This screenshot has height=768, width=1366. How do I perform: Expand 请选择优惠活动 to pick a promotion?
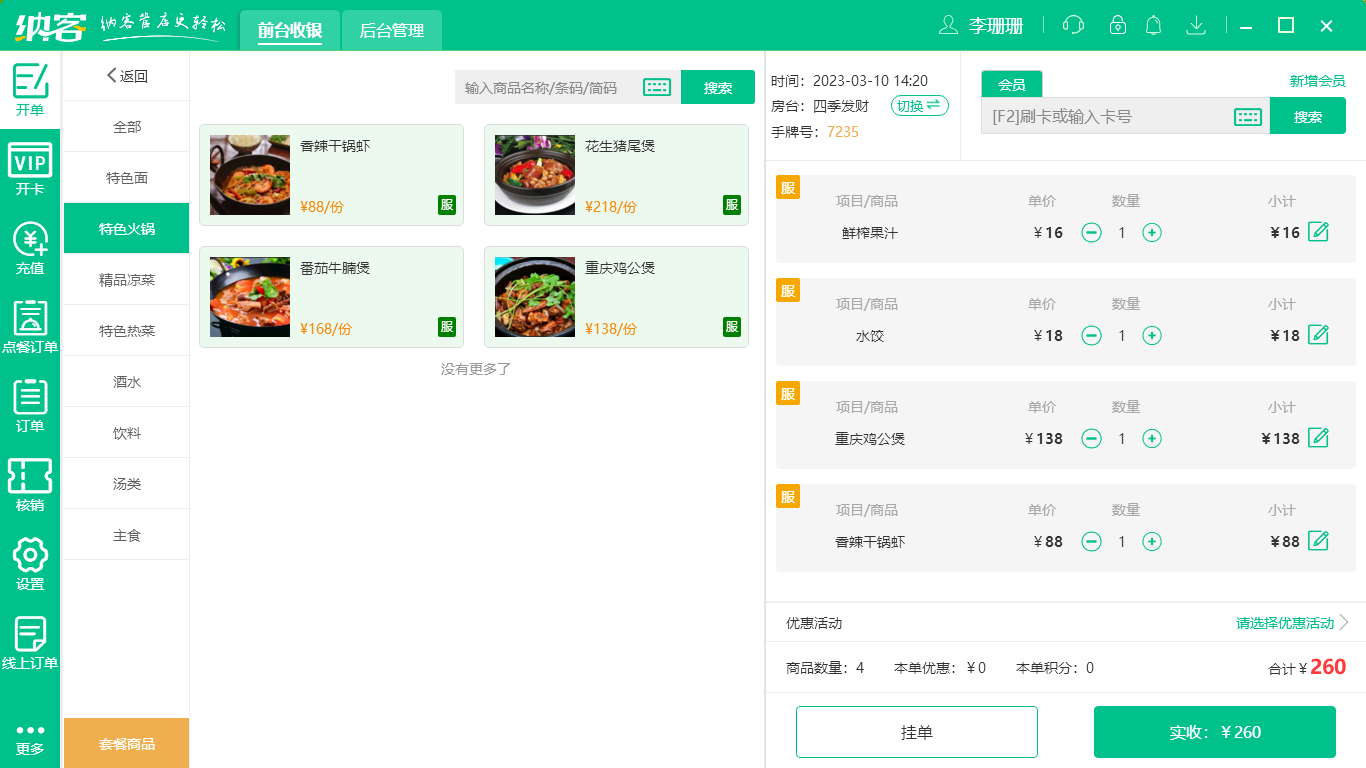click(1284, 623)
